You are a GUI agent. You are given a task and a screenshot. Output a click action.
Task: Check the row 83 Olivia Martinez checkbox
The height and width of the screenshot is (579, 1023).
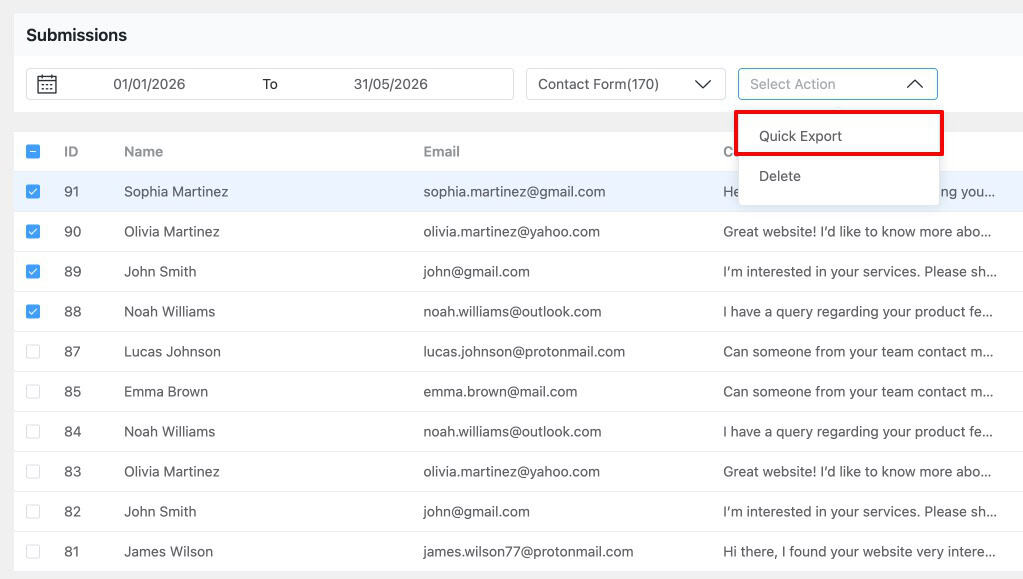pos(33,471)
